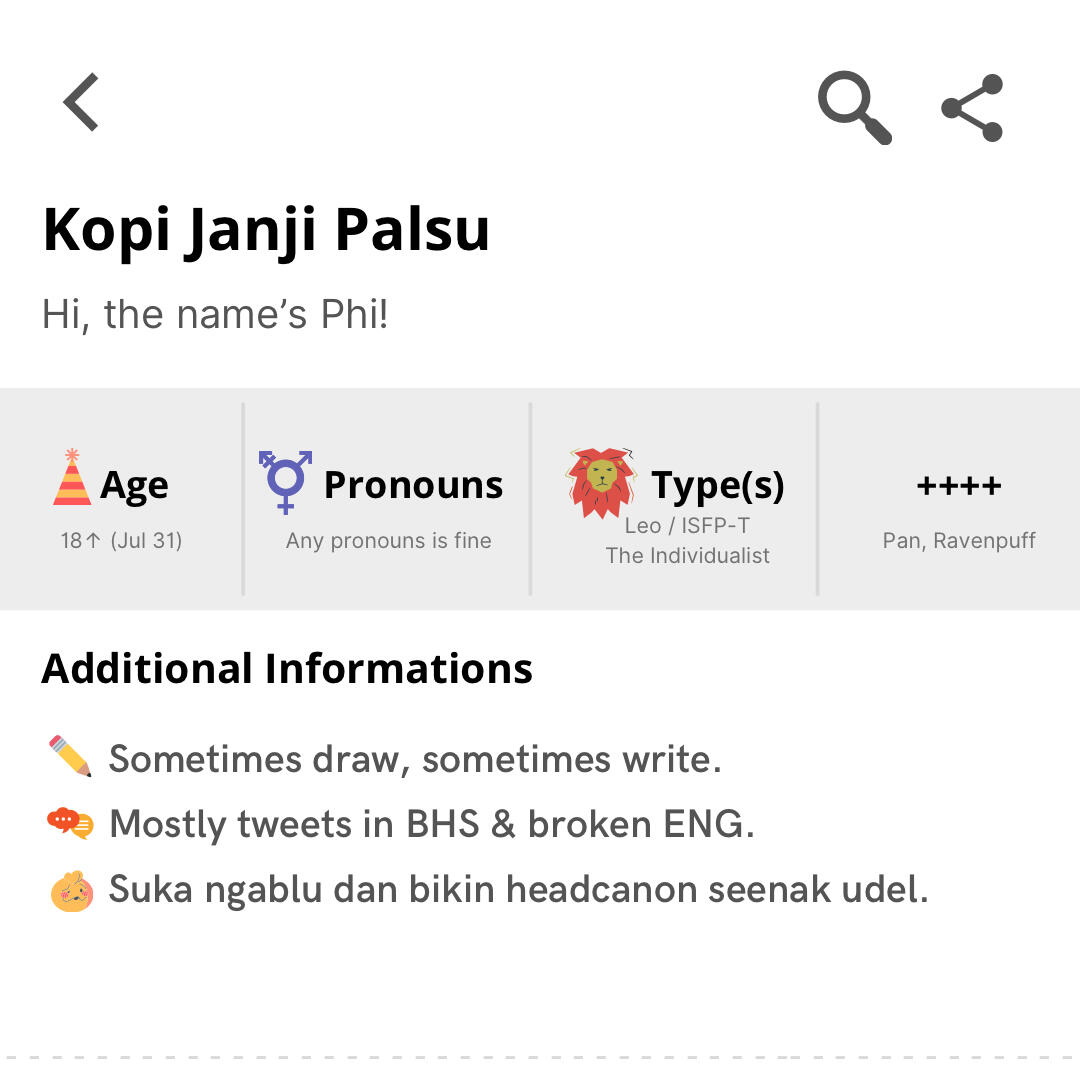
Task: Click the gender symbol Pronouns icon
Action: coord(285,481)
